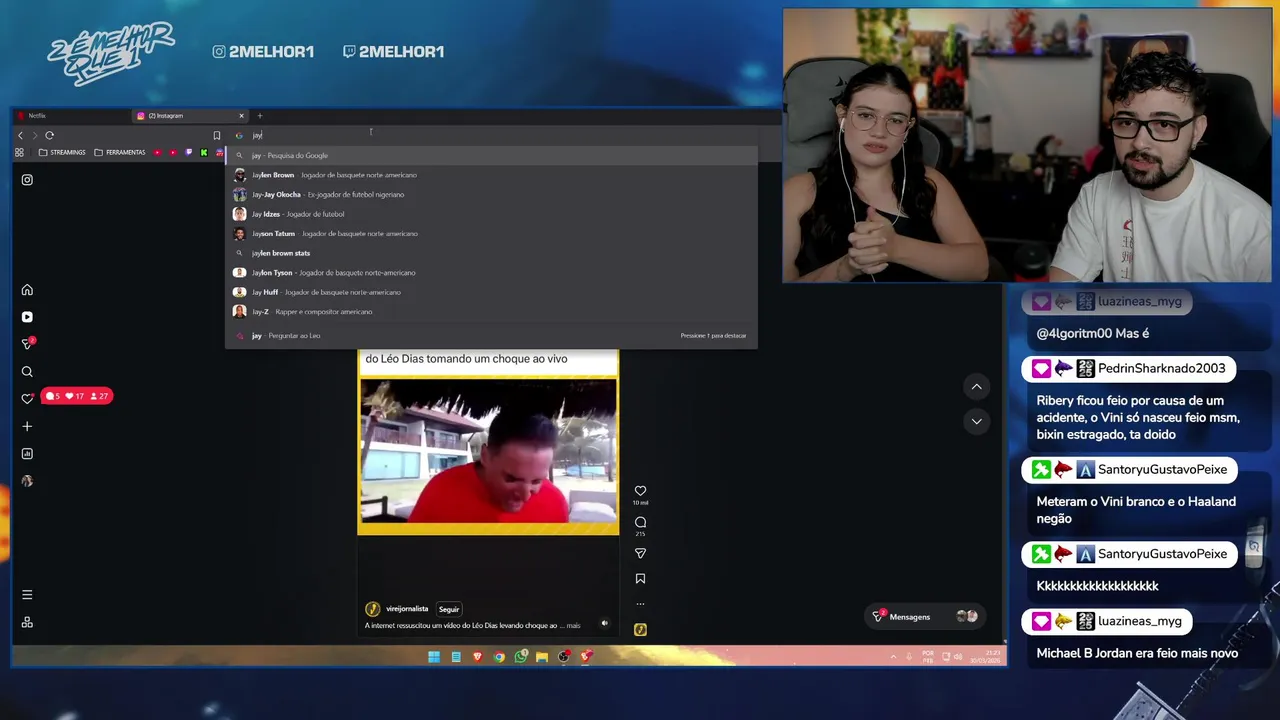Click the browser forward arrow
The height and width of the screenshot is (720, 1280).
tap(35, 135)
